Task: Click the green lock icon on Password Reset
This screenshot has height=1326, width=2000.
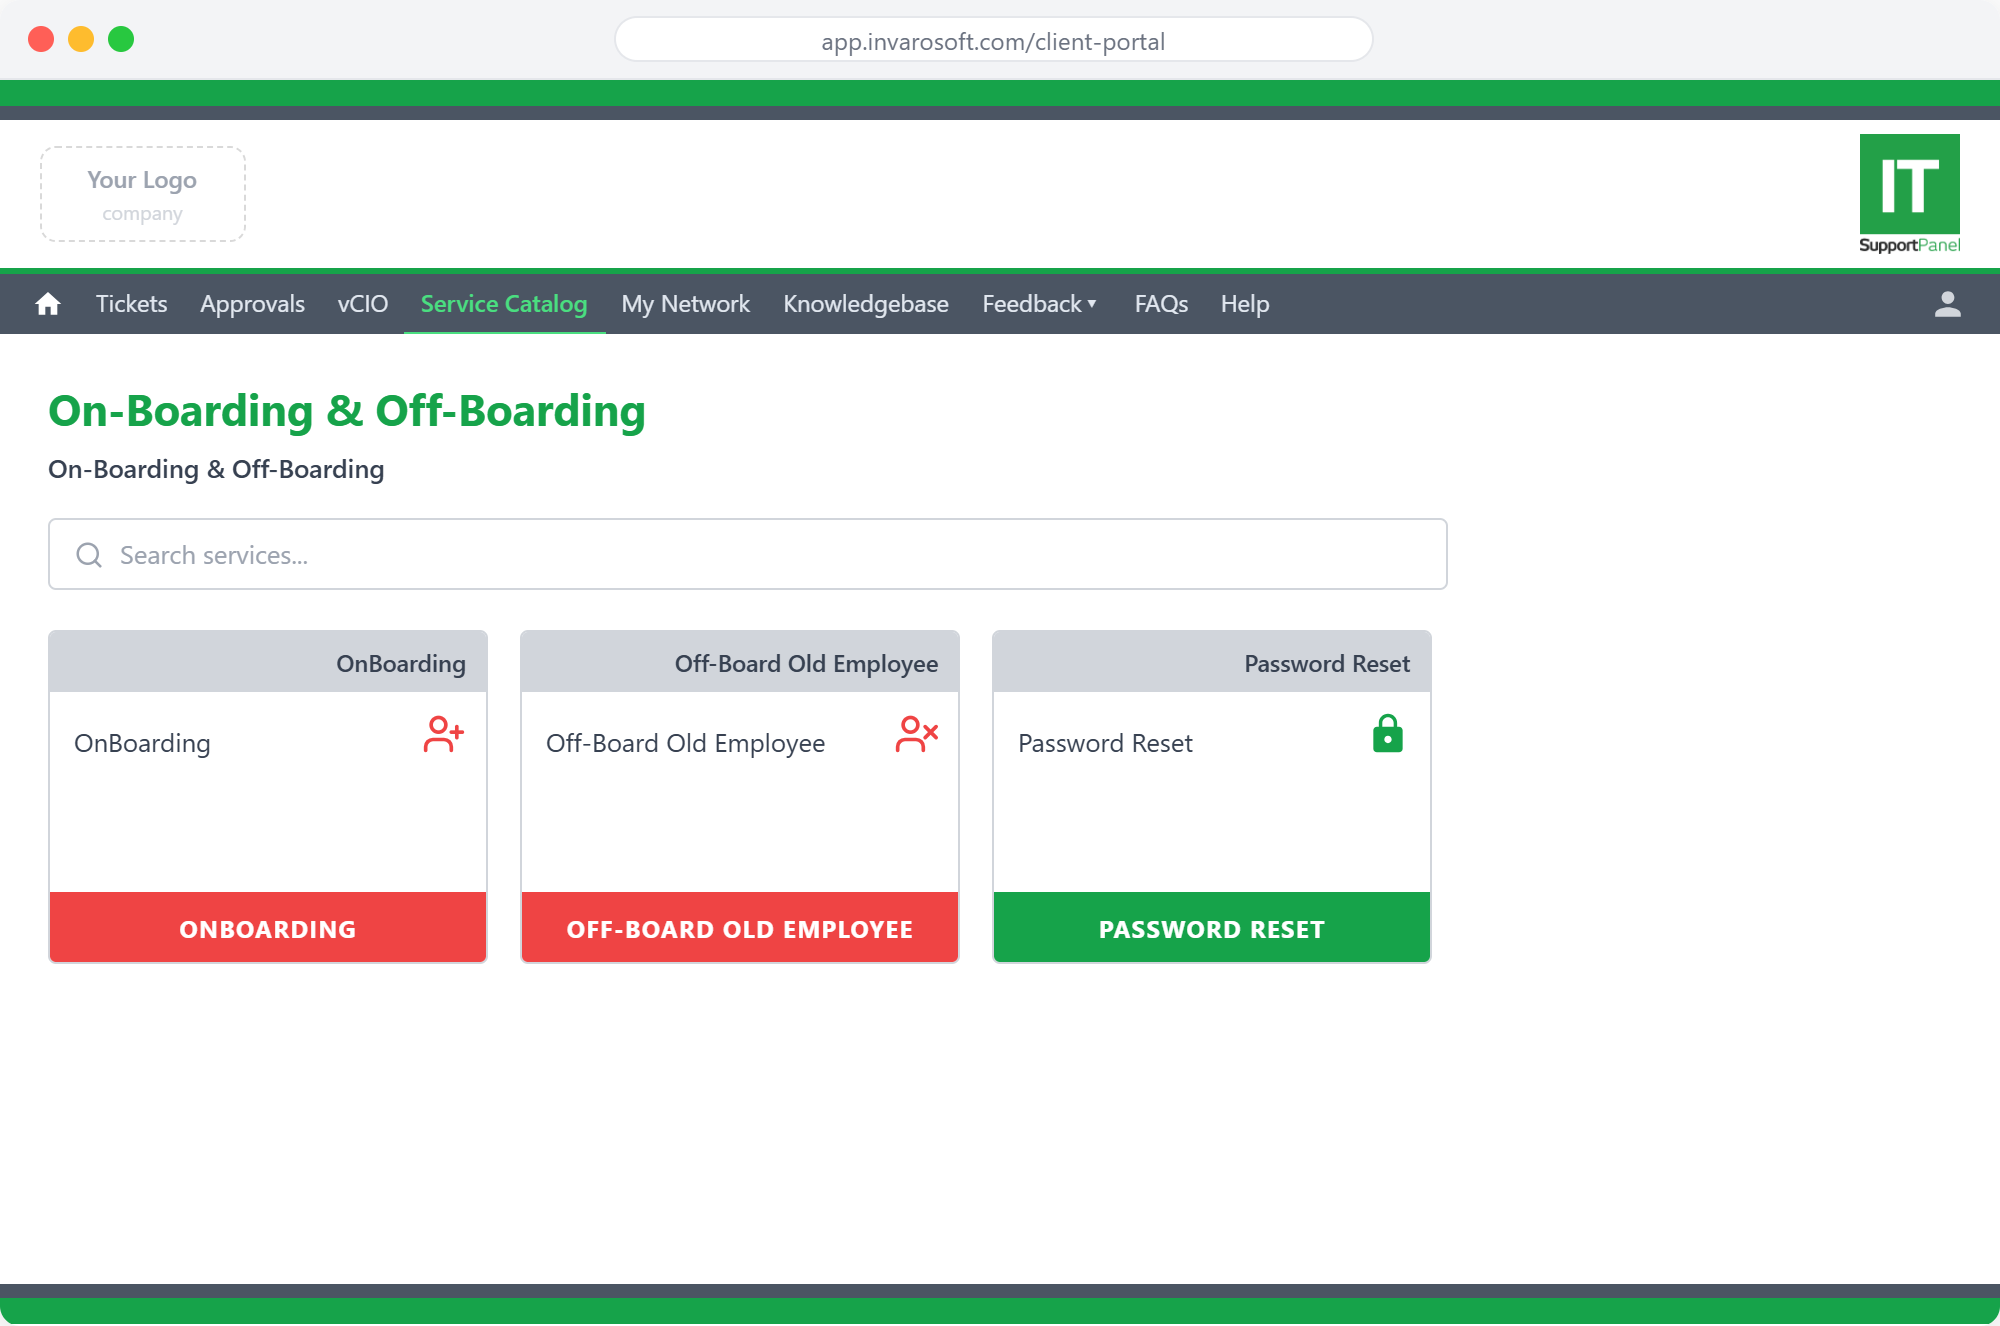Action: (1387, 733)
